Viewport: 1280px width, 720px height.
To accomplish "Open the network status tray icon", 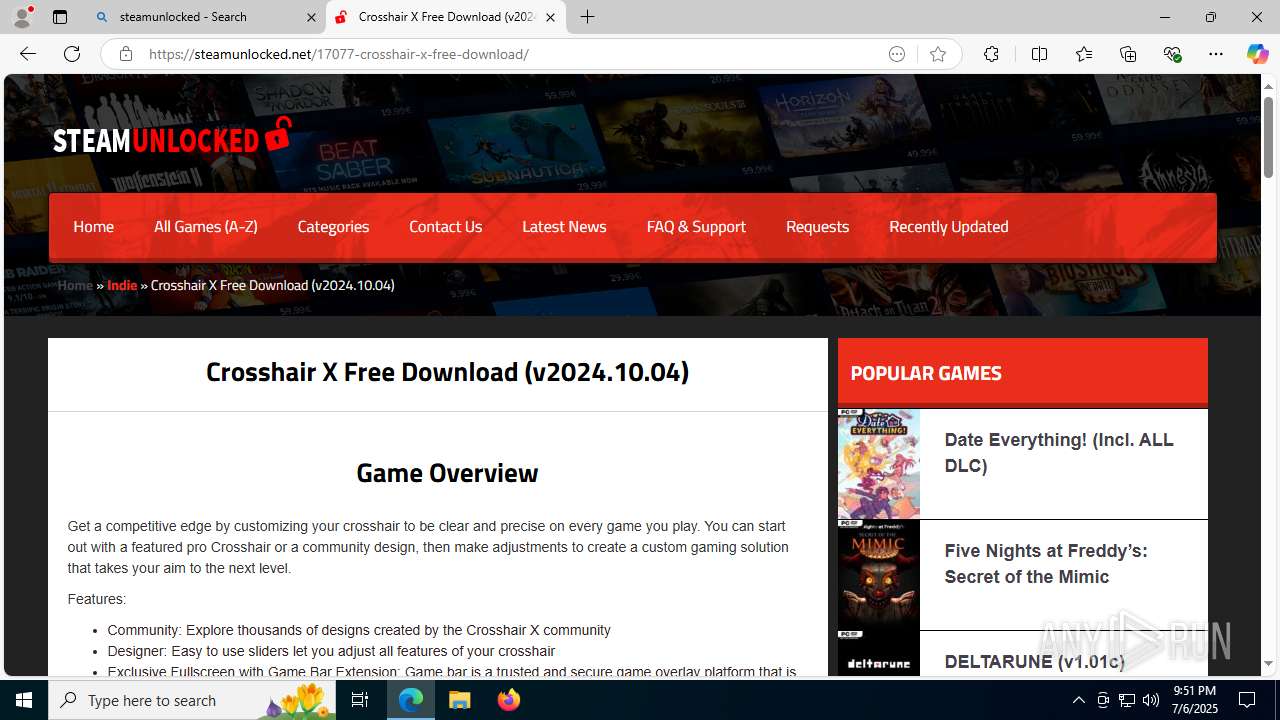I will pos(1127,700).
